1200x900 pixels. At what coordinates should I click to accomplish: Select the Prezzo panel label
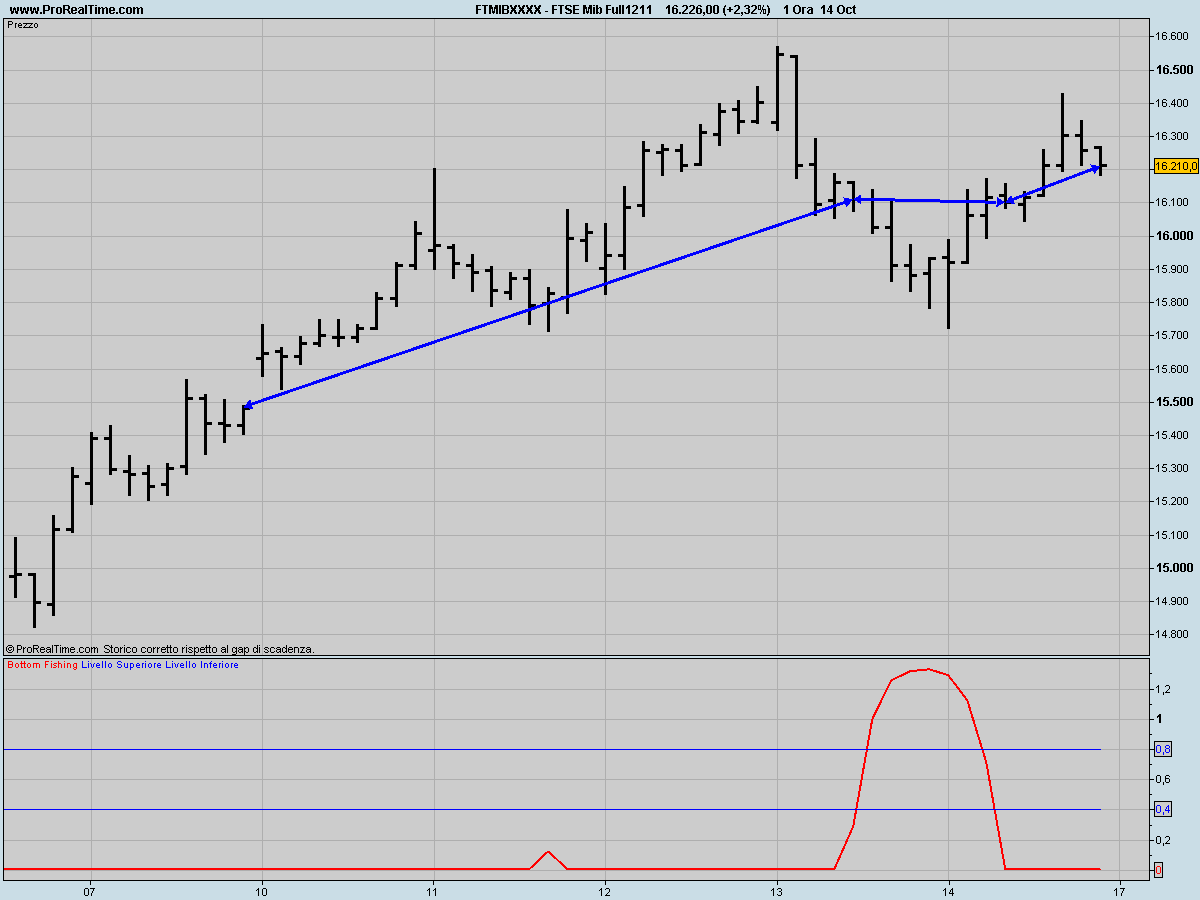tap(22, 24)
